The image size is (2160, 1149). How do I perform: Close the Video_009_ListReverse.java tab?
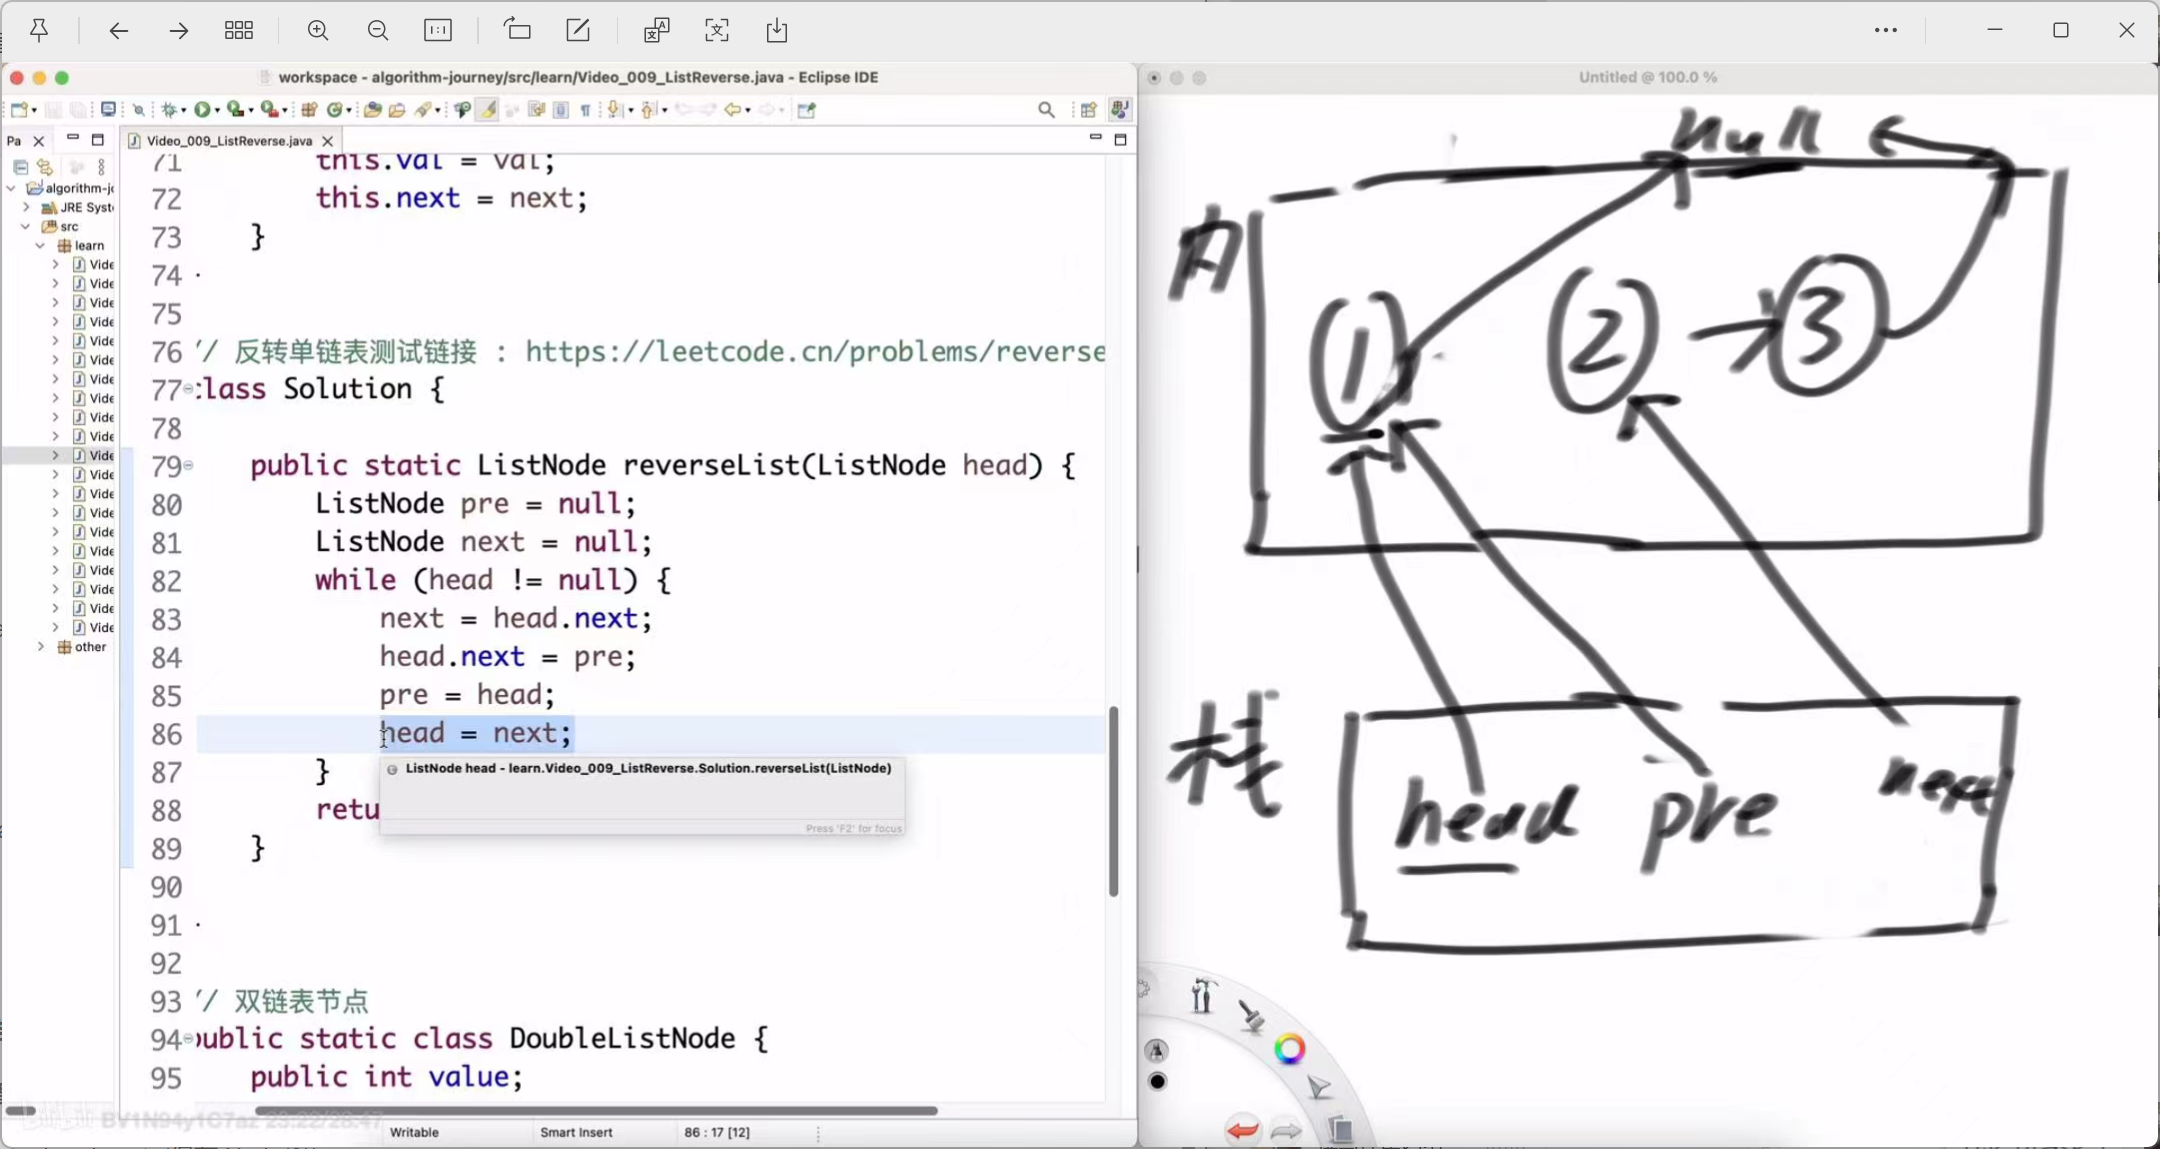(327, 141)
